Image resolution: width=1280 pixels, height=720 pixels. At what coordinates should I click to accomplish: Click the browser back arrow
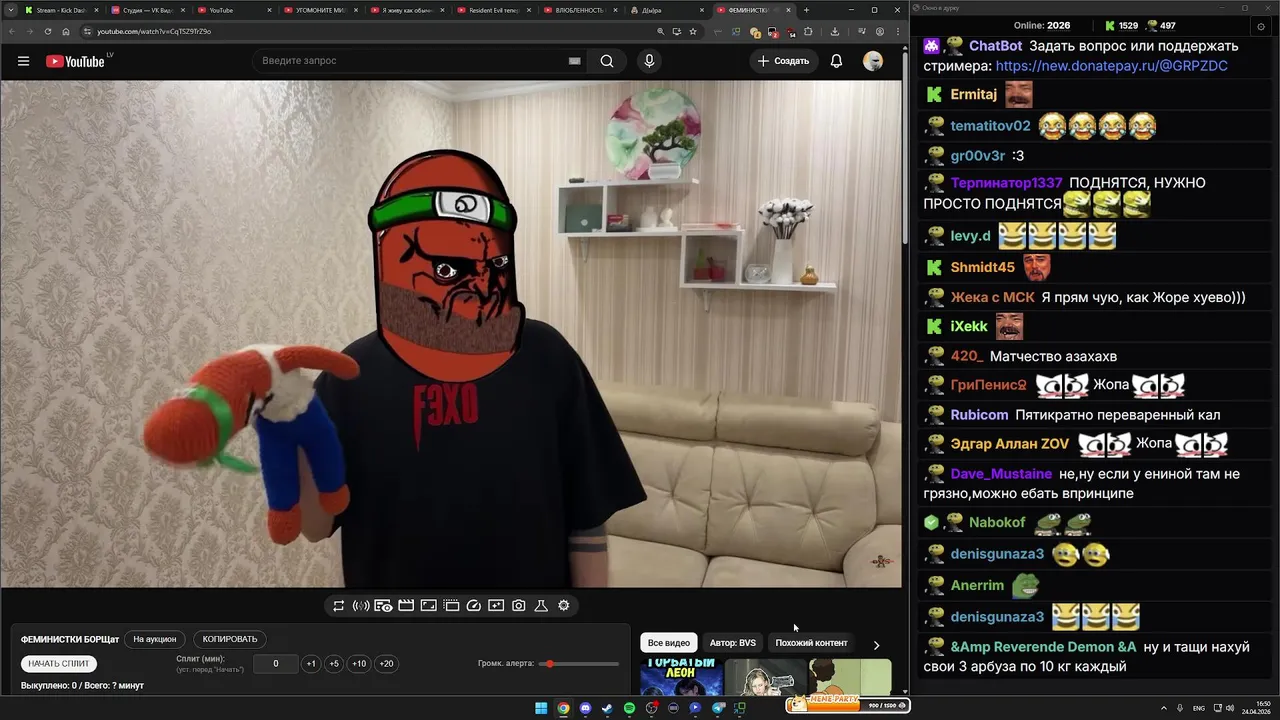point(12,31)
